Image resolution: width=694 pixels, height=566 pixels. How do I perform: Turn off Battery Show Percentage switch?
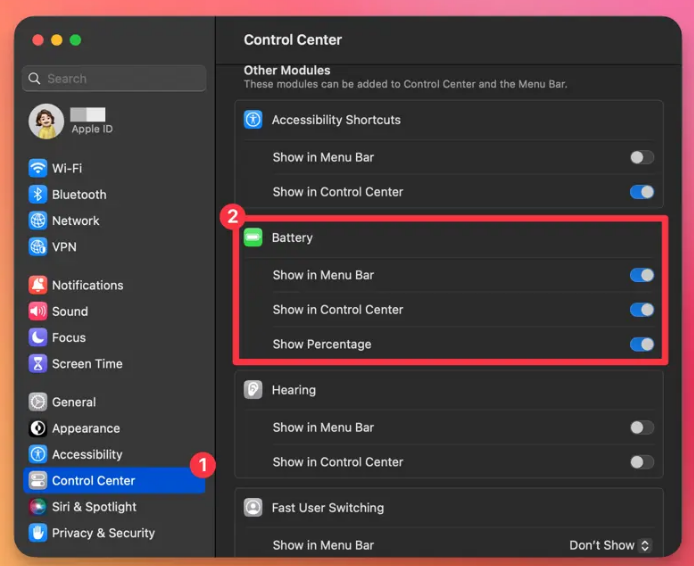click(641, 344)
